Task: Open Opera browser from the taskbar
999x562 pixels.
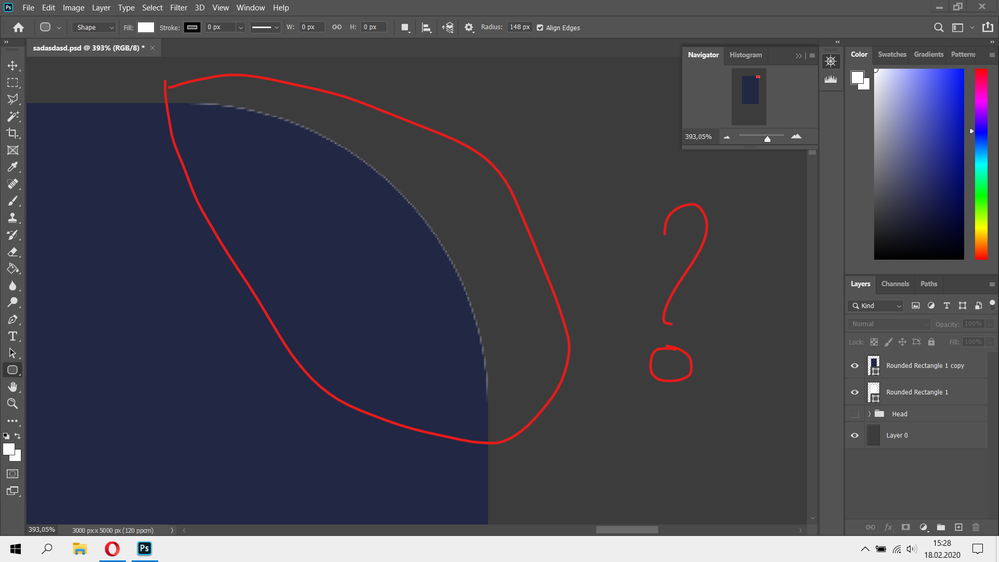Action: (112, 549)
